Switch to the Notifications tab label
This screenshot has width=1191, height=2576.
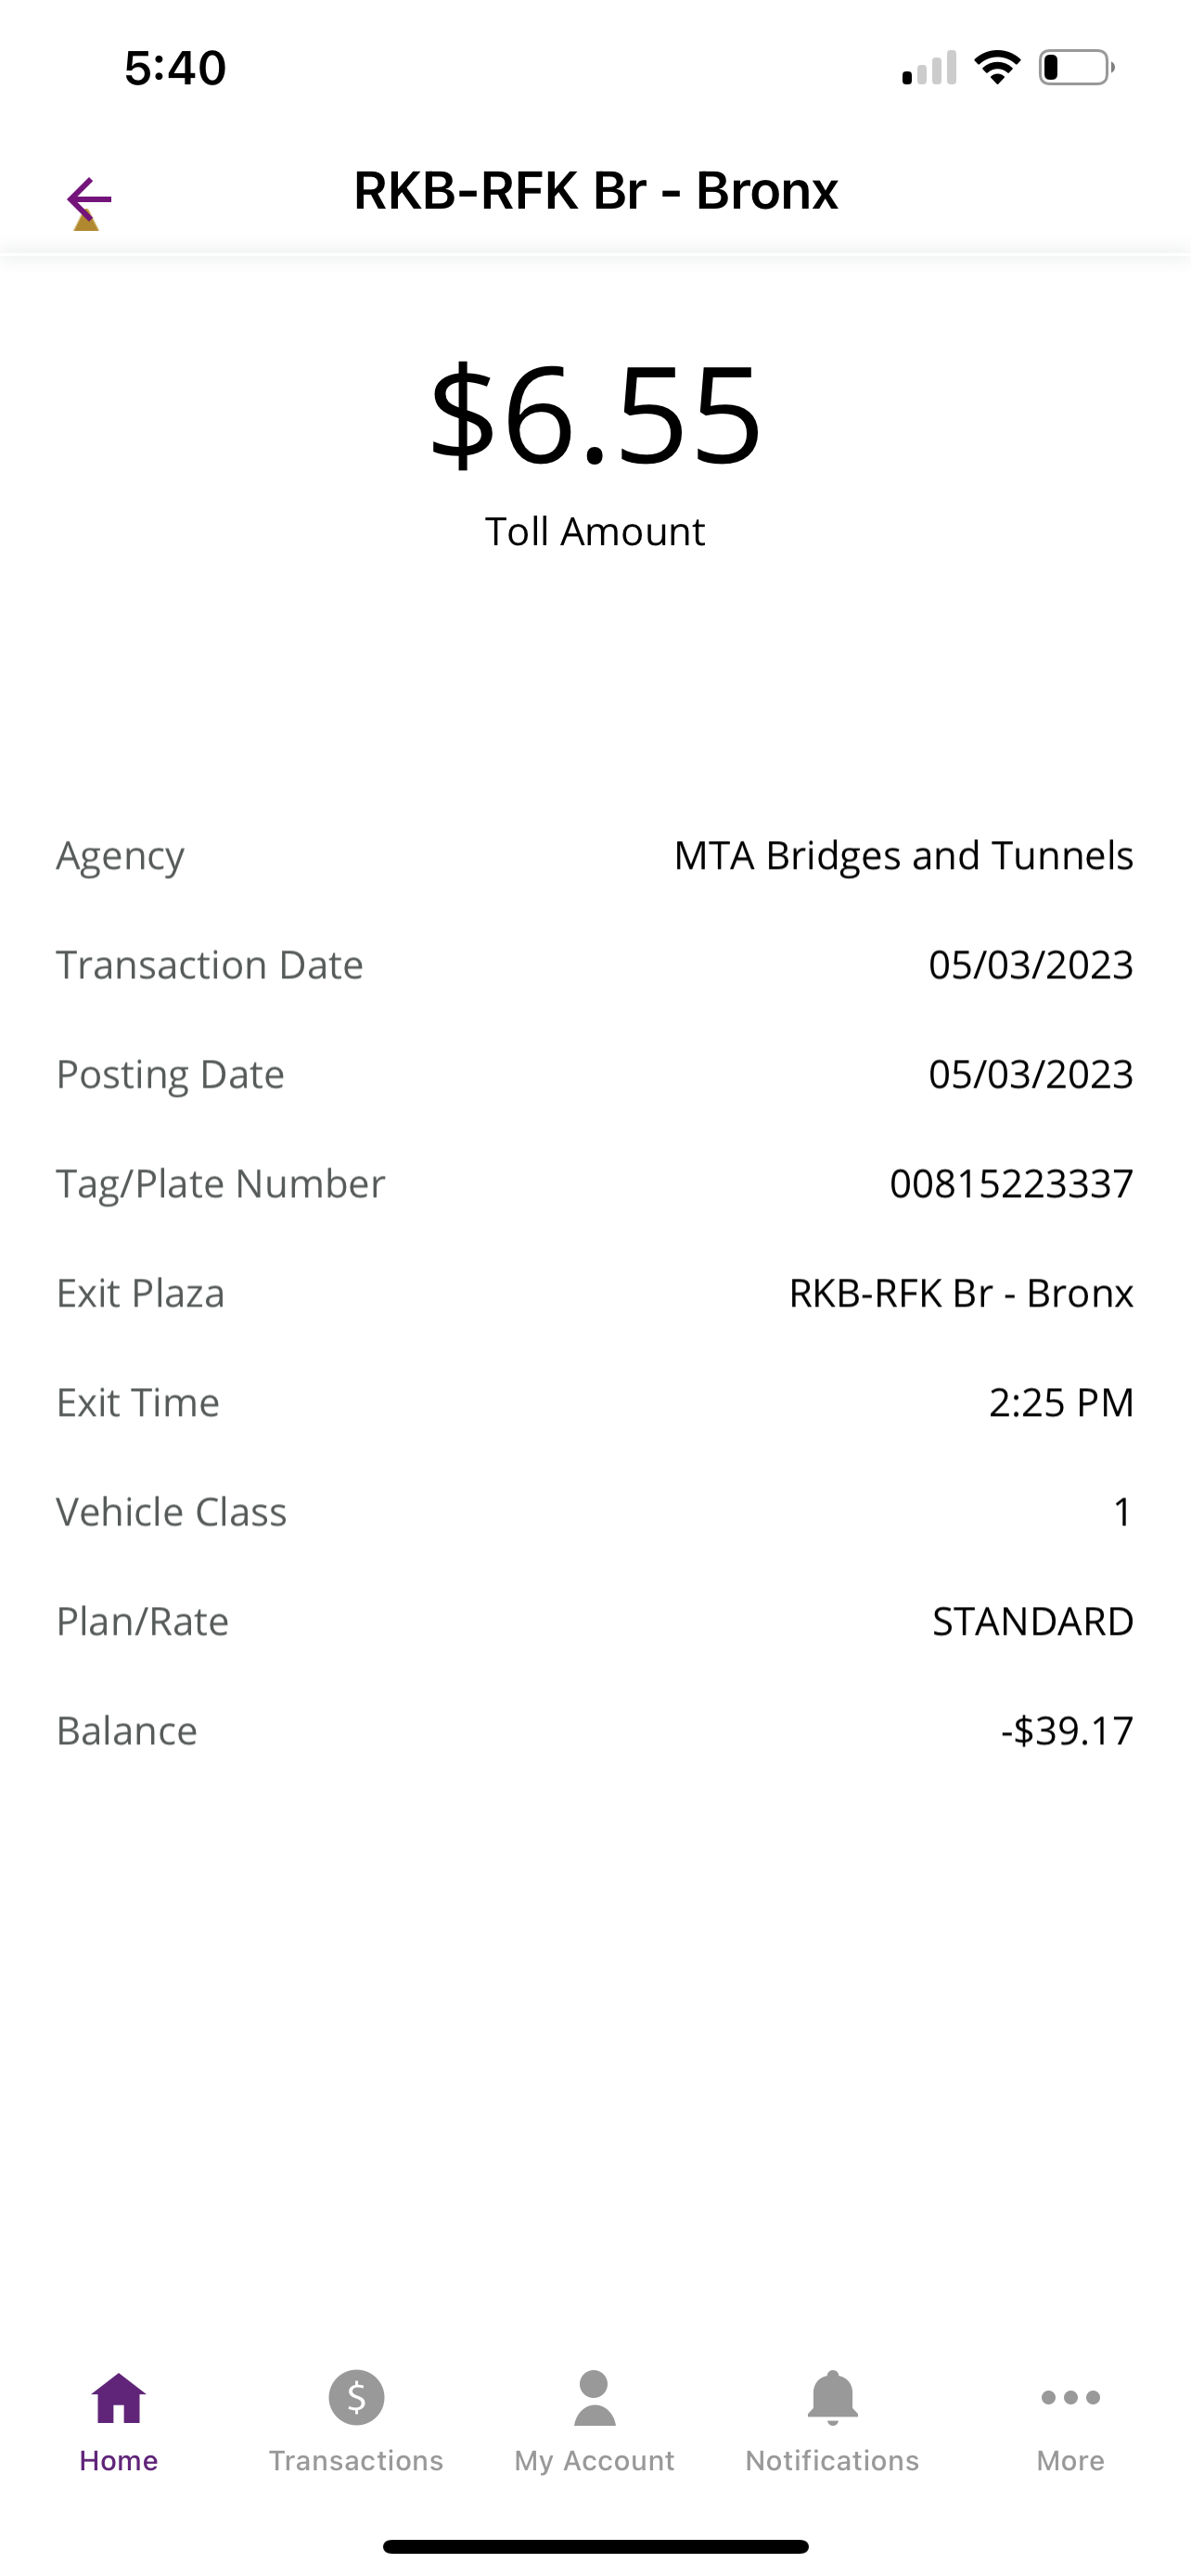(832, 2460)
